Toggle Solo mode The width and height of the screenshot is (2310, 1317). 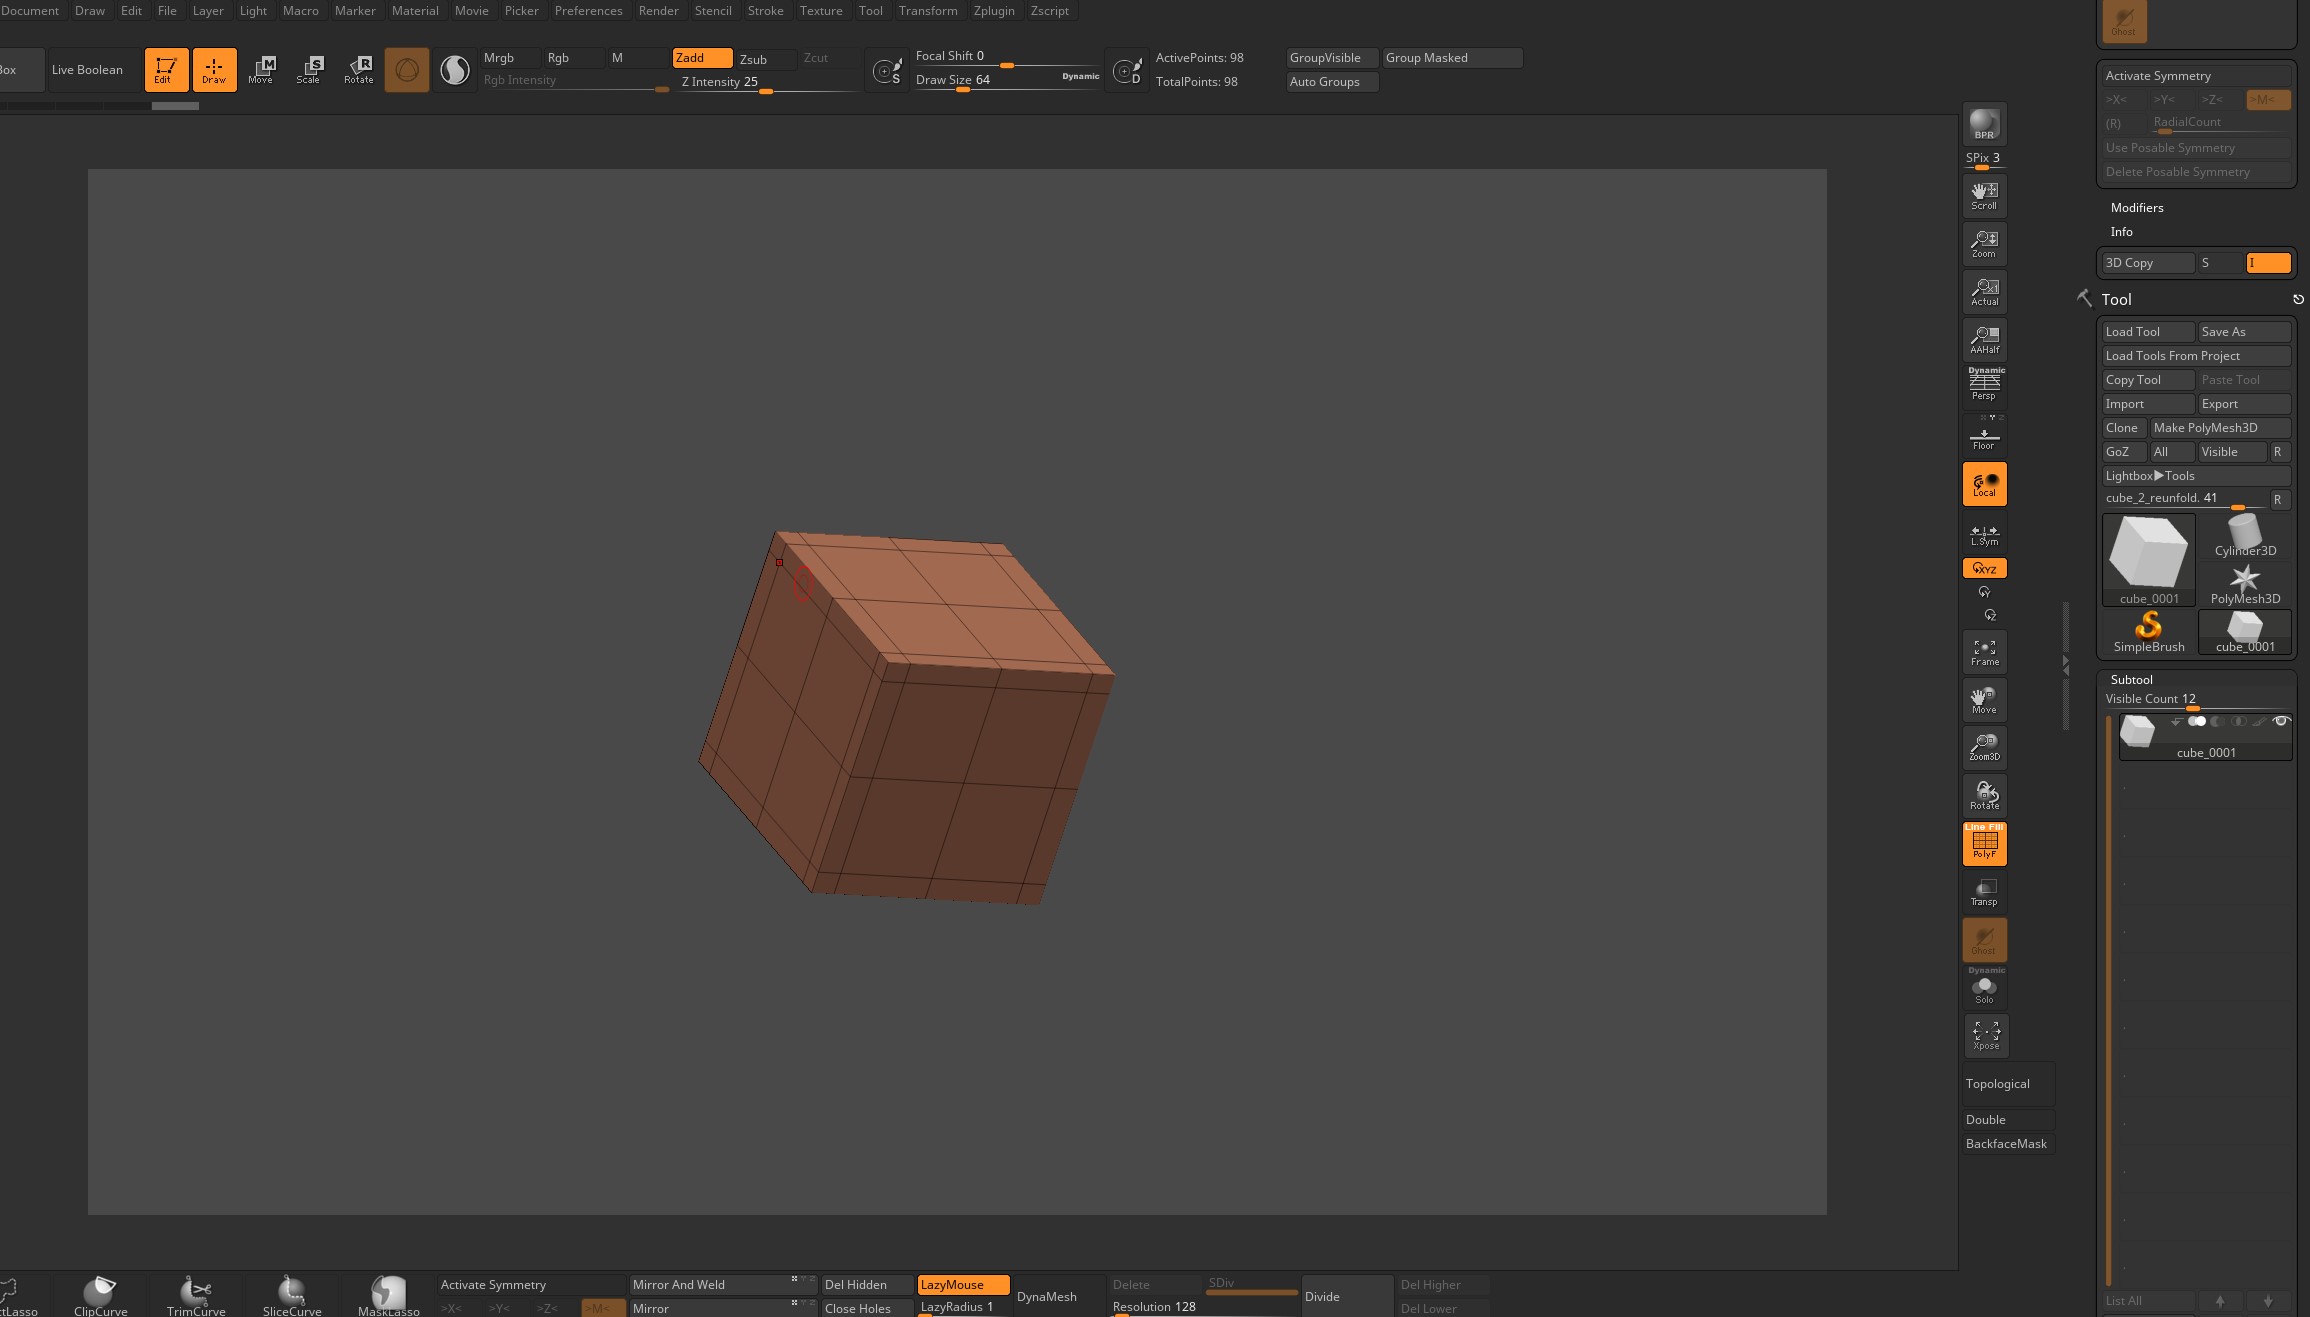click(1984, 988)
